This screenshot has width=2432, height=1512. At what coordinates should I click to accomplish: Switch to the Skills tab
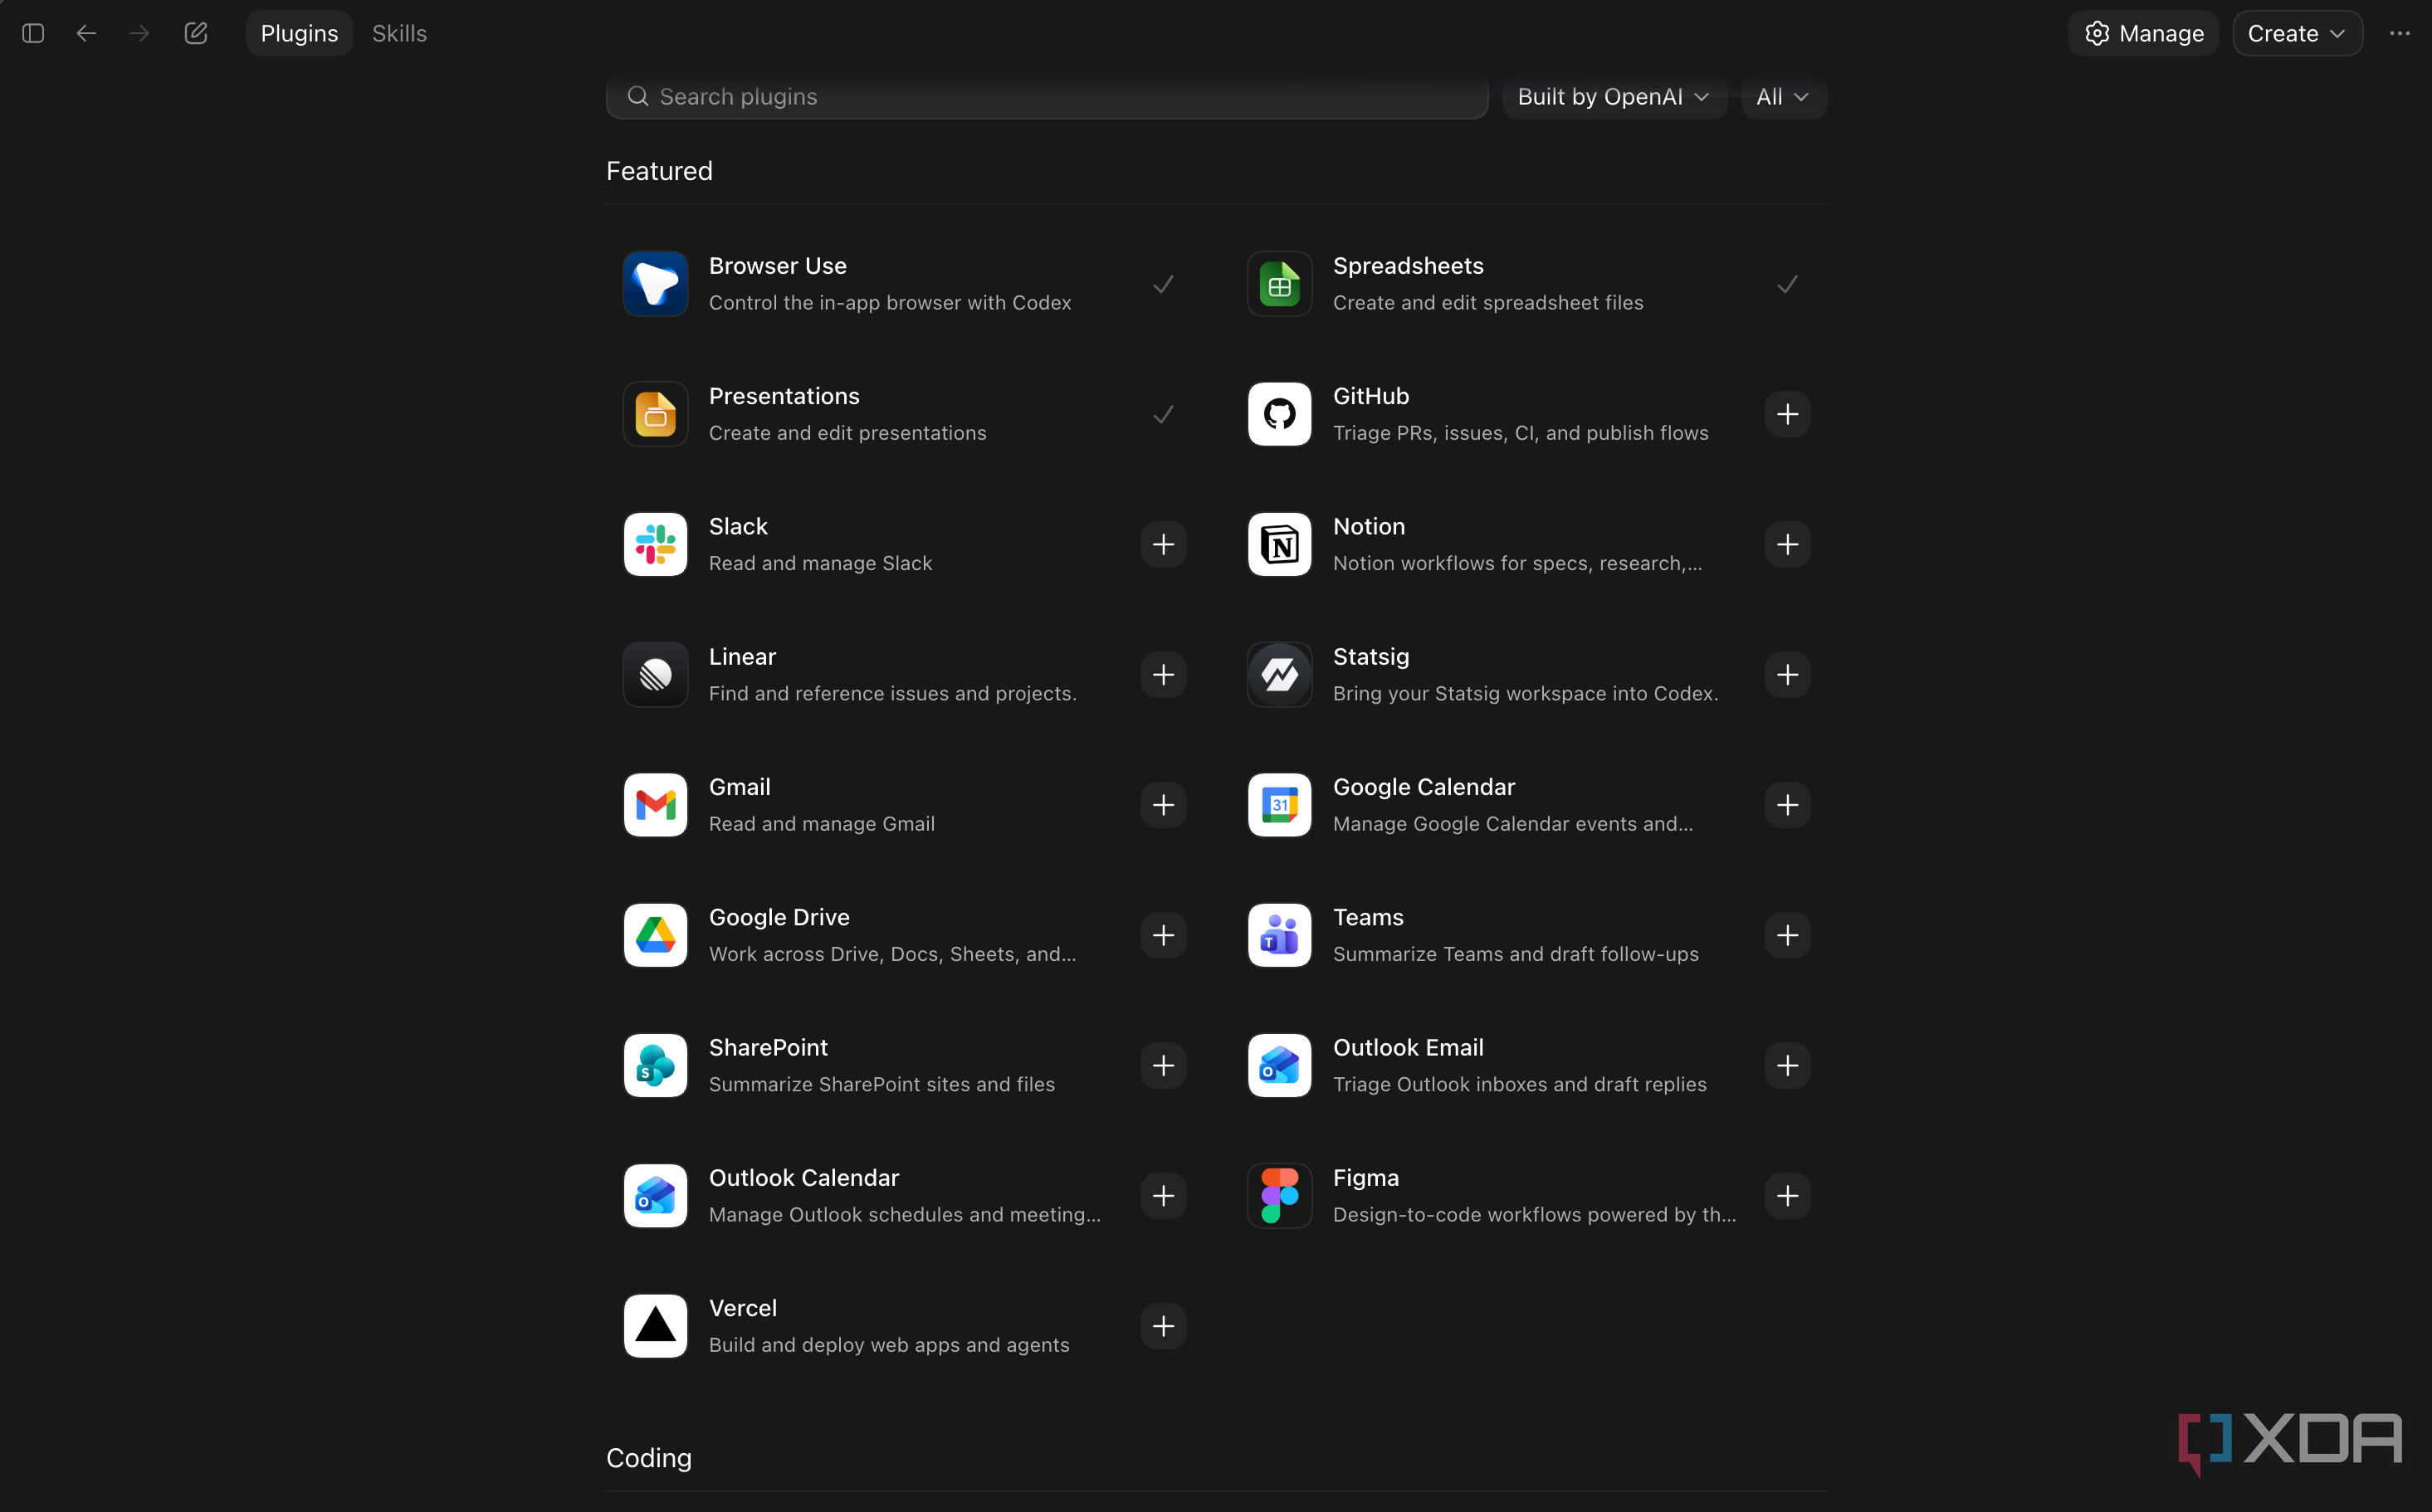coord(399,33)
